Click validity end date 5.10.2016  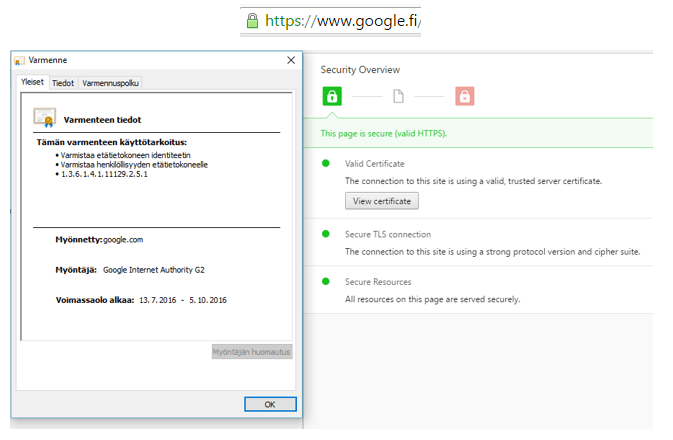click(208, 300)
